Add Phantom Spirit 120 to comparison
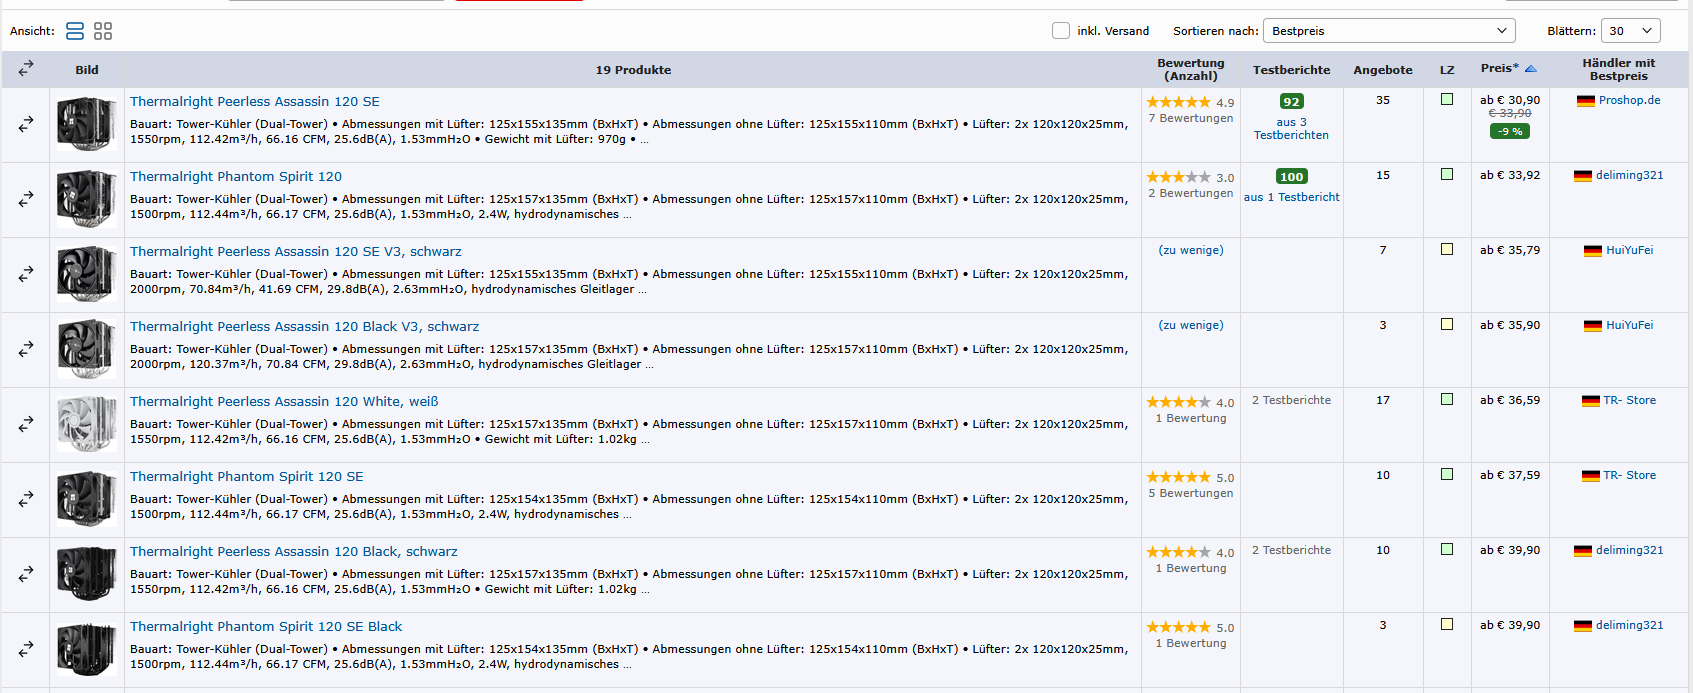 coord(26,199)
